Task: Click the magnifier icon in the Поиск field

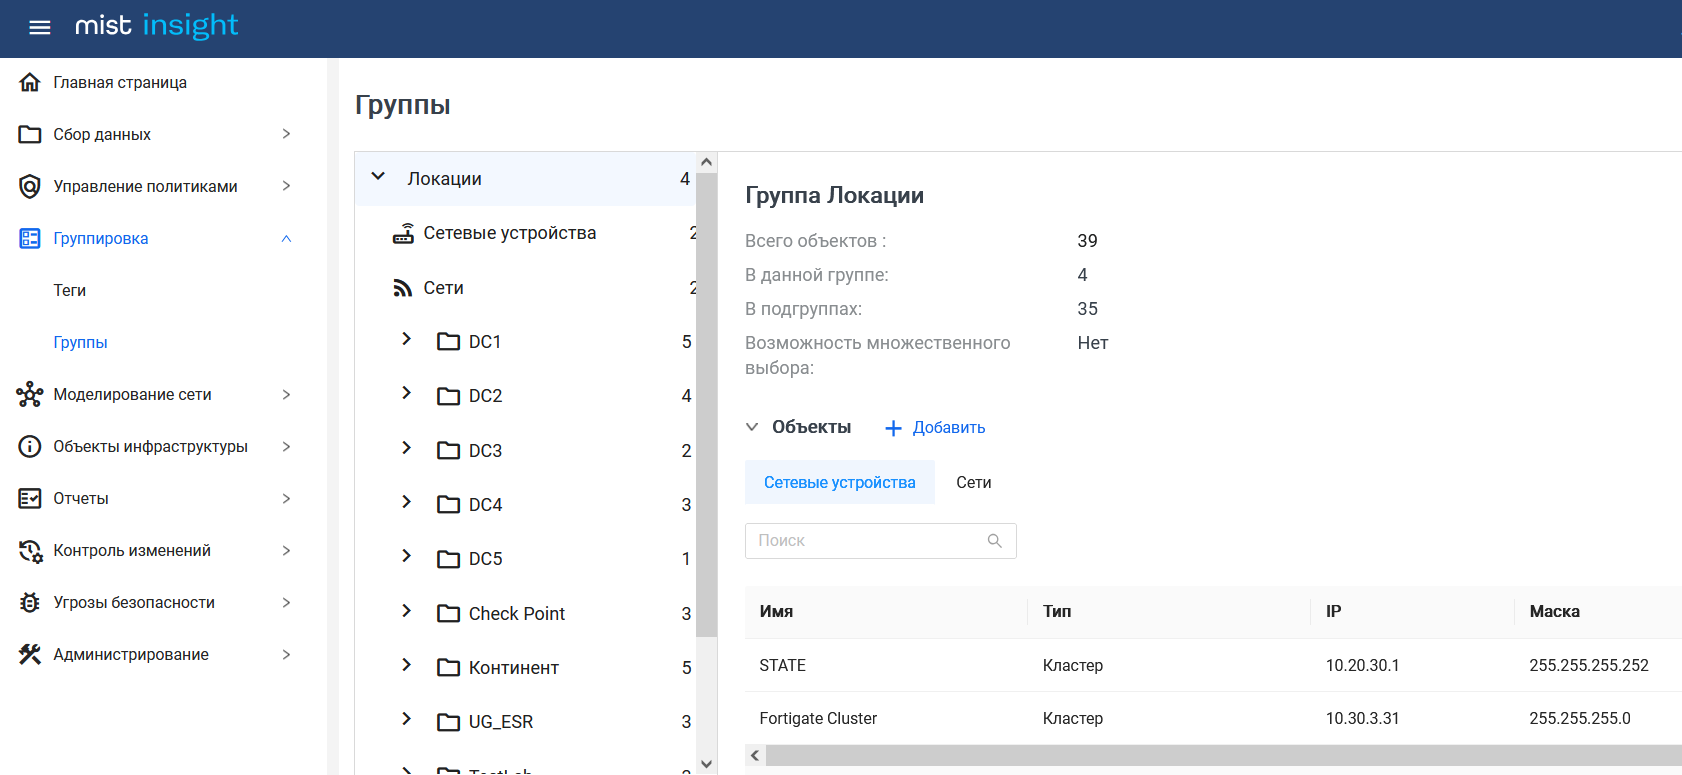Action: [x=994, y=541]
